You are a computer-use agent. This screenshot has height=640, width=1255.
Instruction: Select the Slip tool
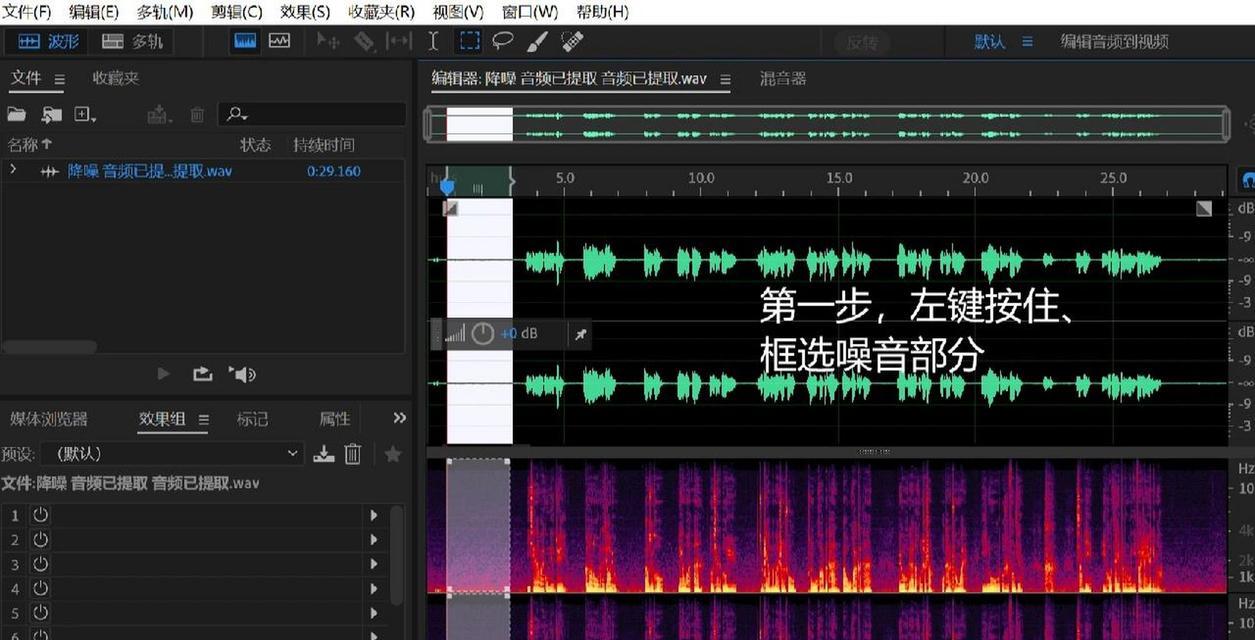399,41
